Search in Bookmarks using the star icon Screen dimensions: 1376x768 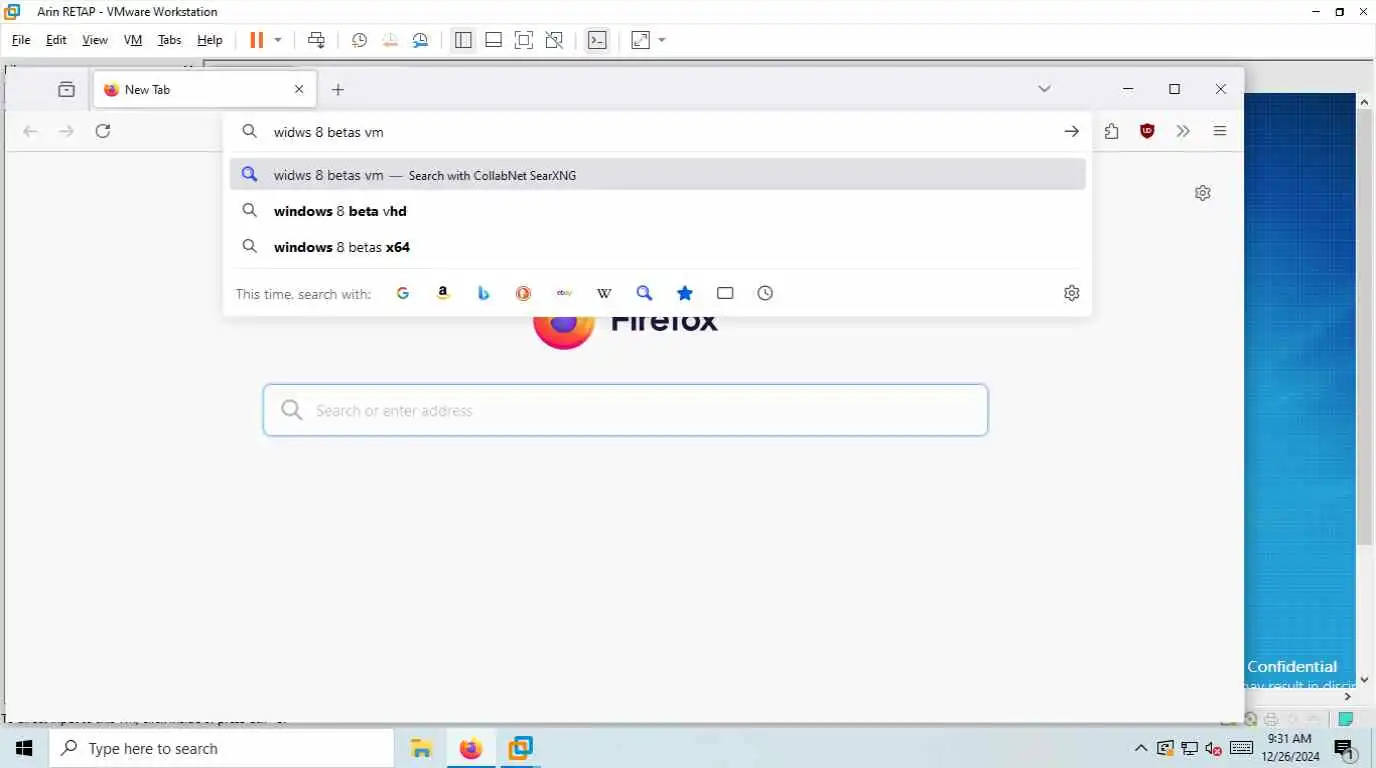coord(685,293)
